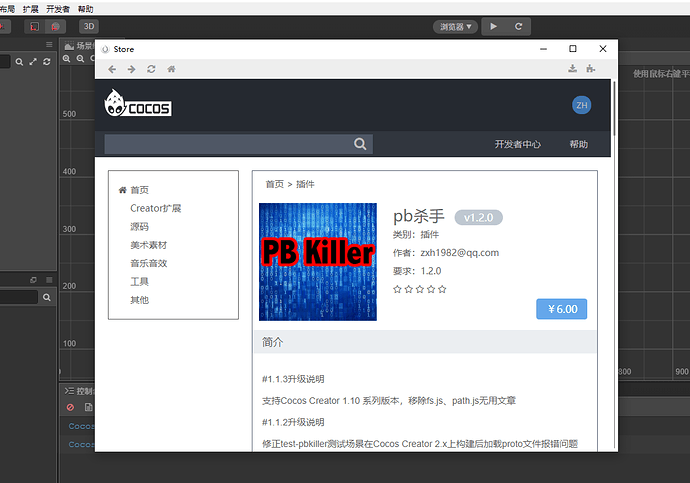Image resolution: width=690 pixels, height=483 pixels.
Task: Select the 场景 editor tab
Action: pos(79,46)
